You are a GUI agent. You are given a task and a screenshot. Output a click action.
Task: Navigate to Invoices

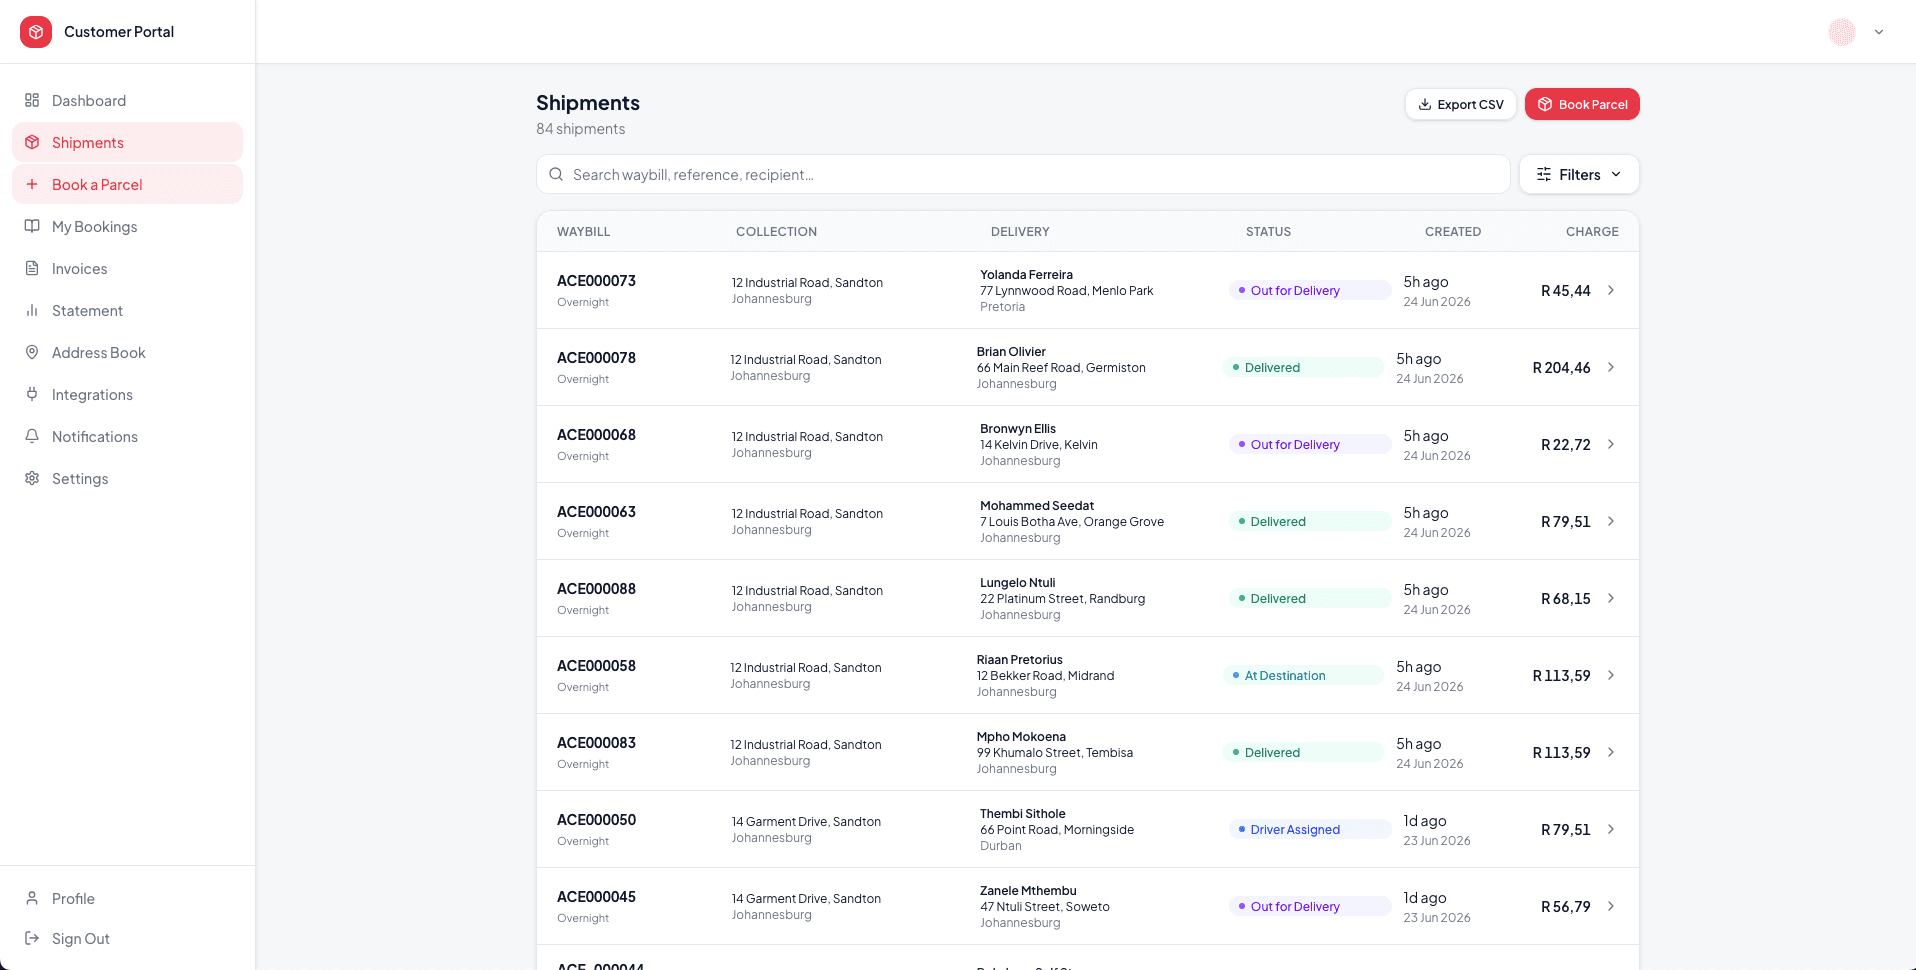pyautogui.click(x=127, y=268)
